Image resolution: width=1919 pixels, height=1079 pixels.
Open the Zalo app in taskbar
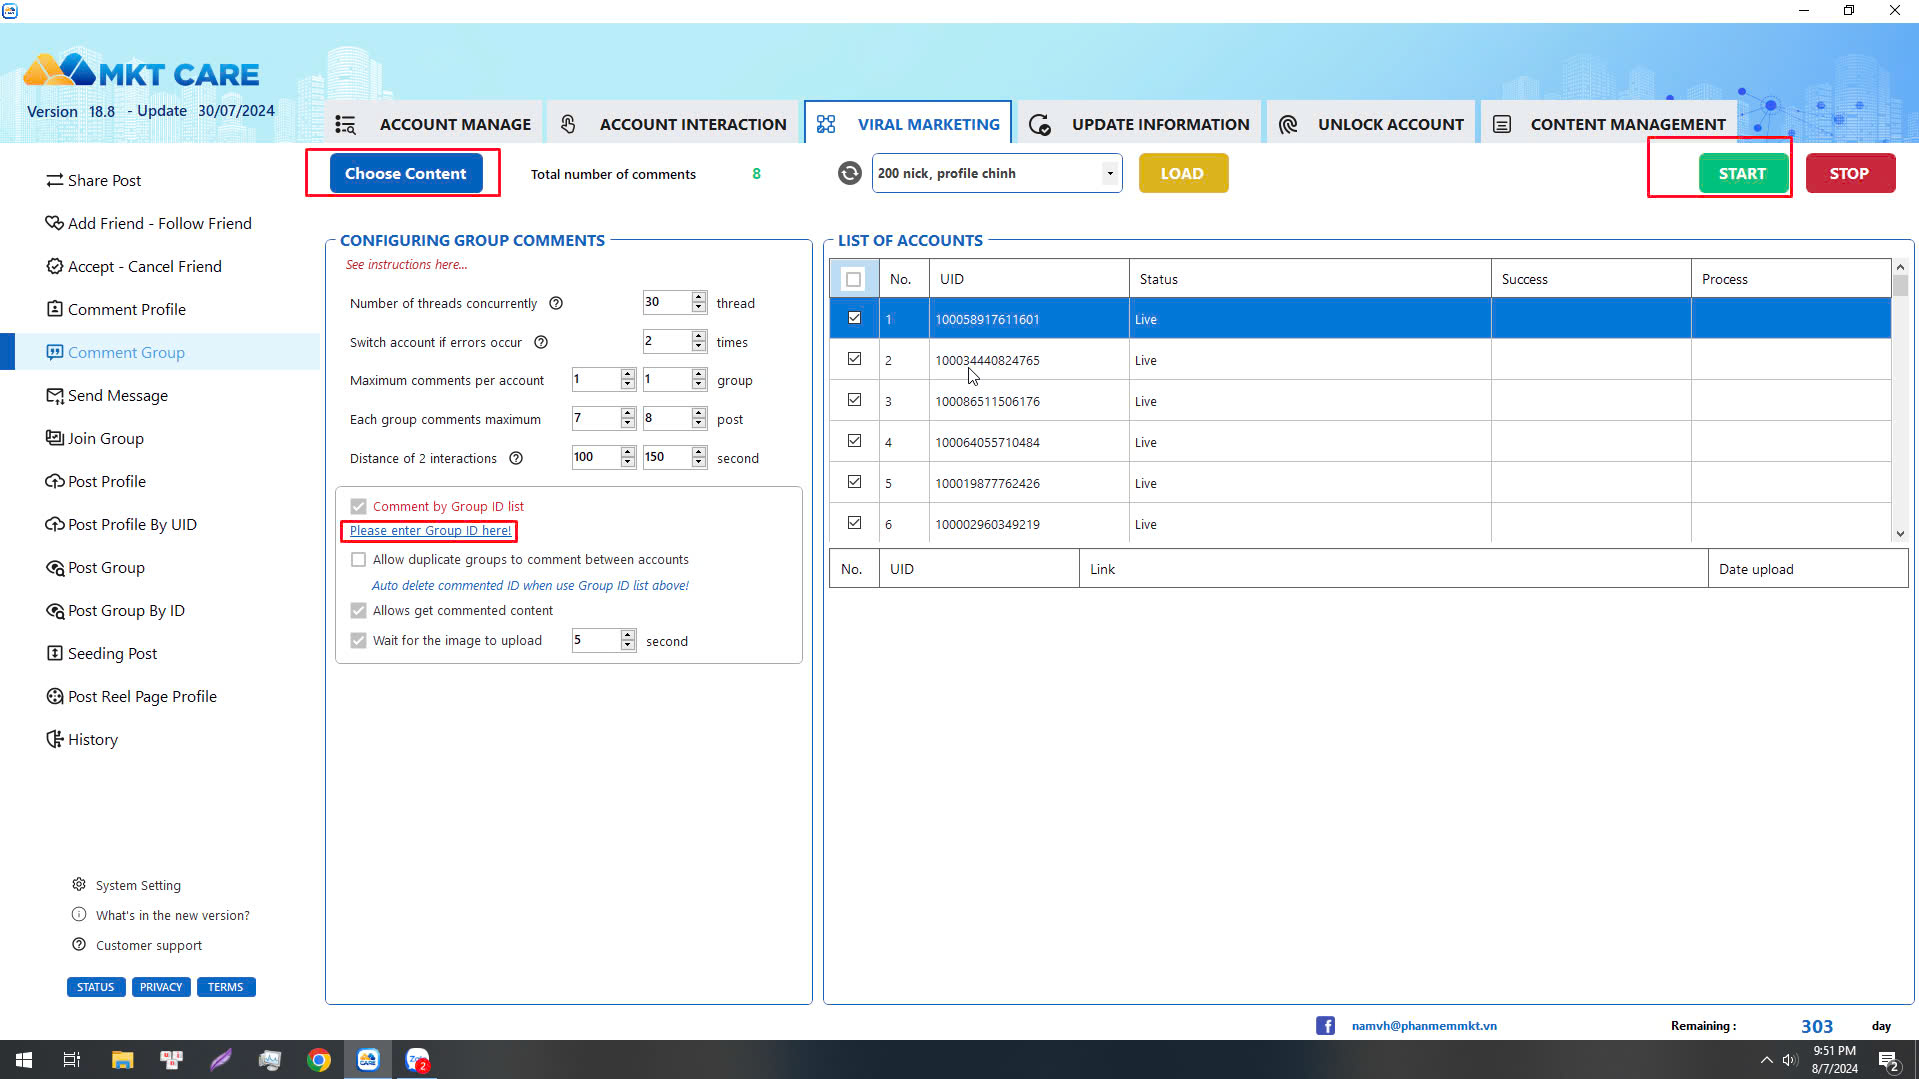(417, 1060)
